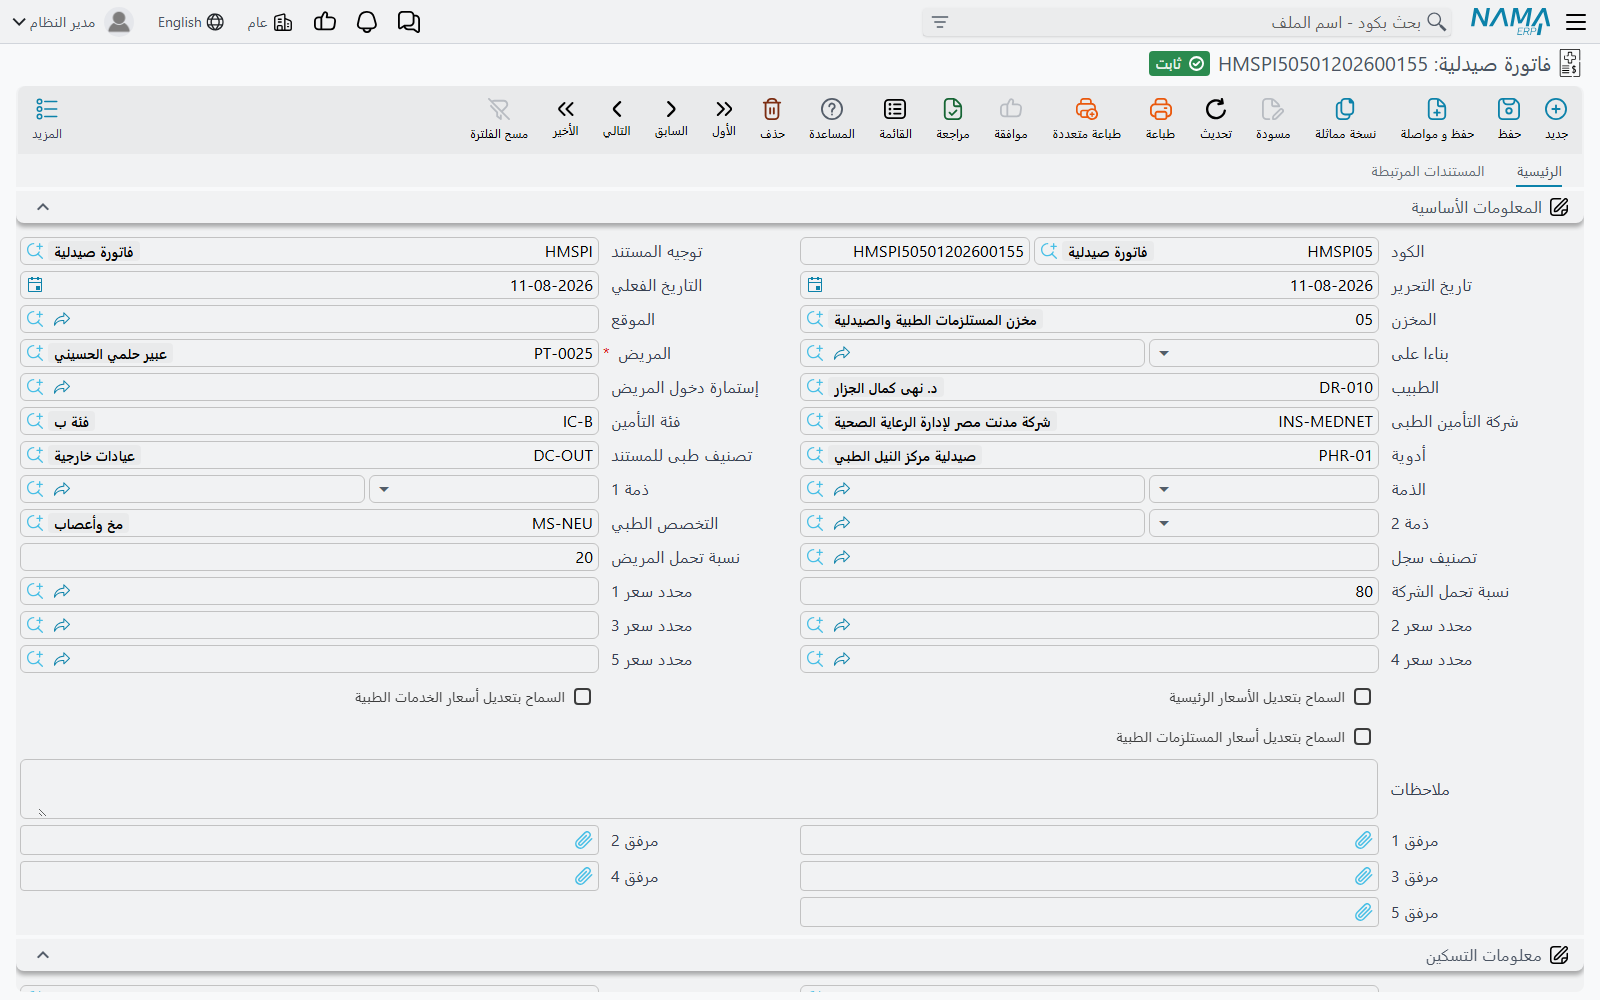Screen dimensions: 1600x1000
Task: Open the notifications bell icon
Action: click(367, 22)
